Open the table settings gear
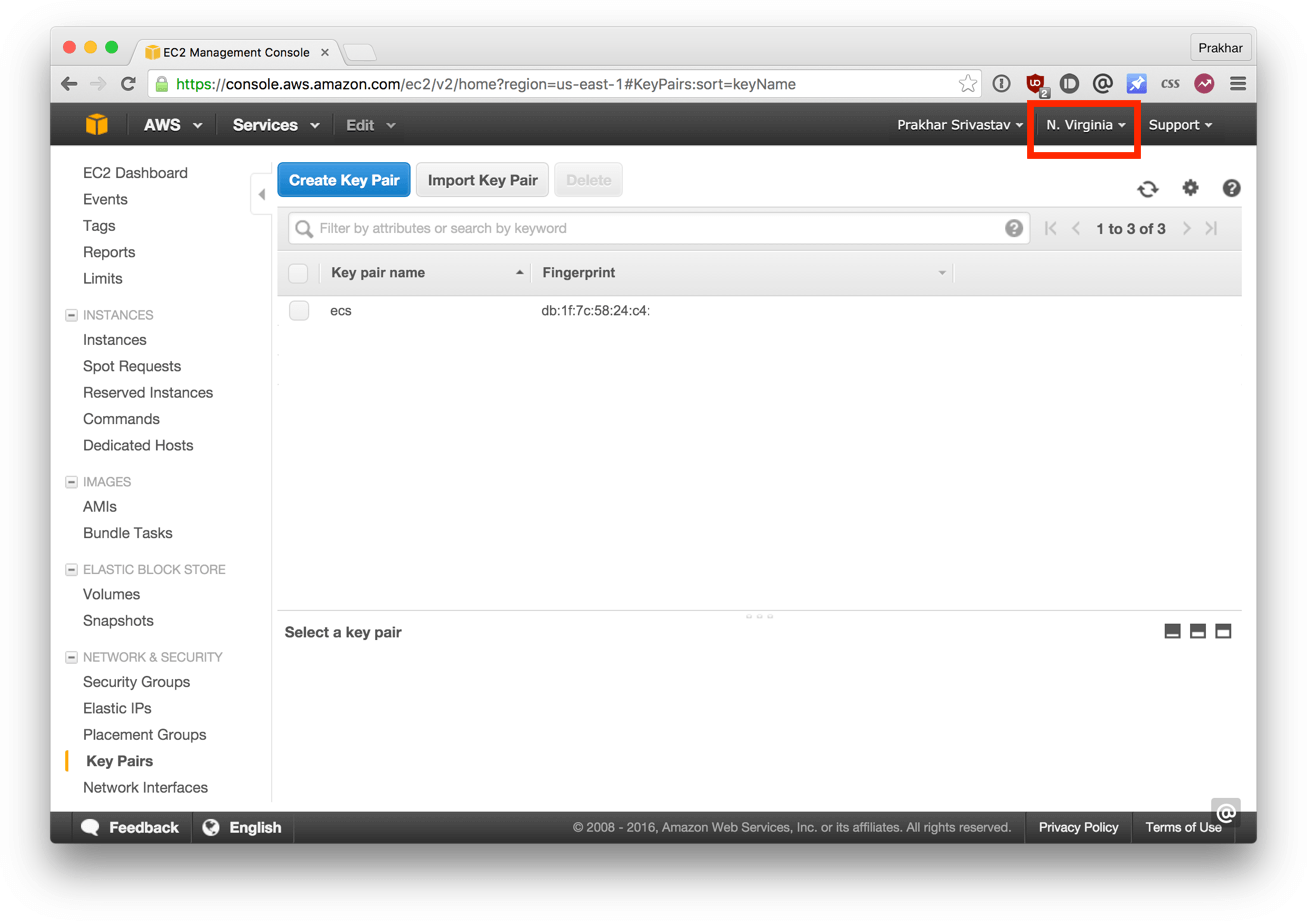The height and width of the screenshot is (921, 1307). point(1190,187)
